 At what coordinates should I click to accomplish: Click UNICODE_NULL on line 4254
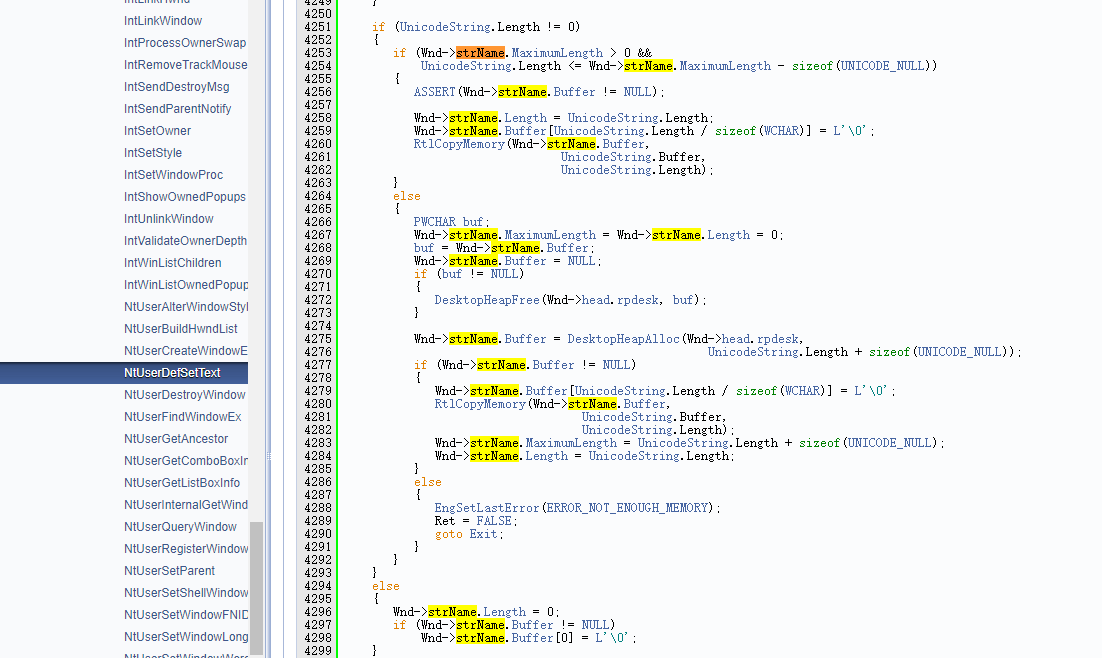click(883, 66)
